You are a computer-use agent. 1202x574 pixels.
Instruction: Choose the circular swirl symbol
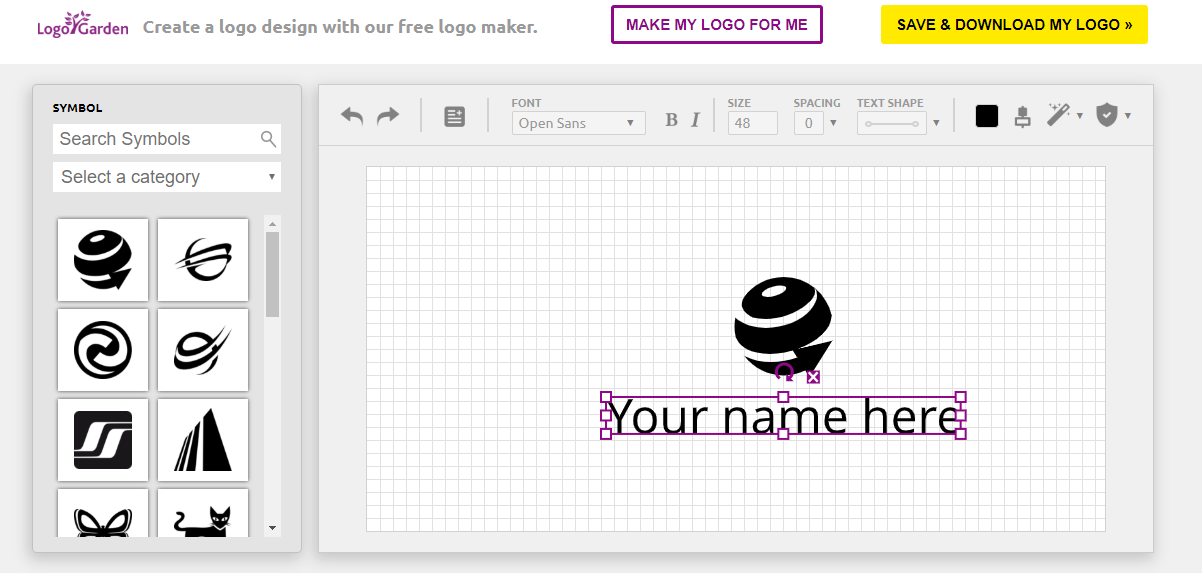pos(103,350)
